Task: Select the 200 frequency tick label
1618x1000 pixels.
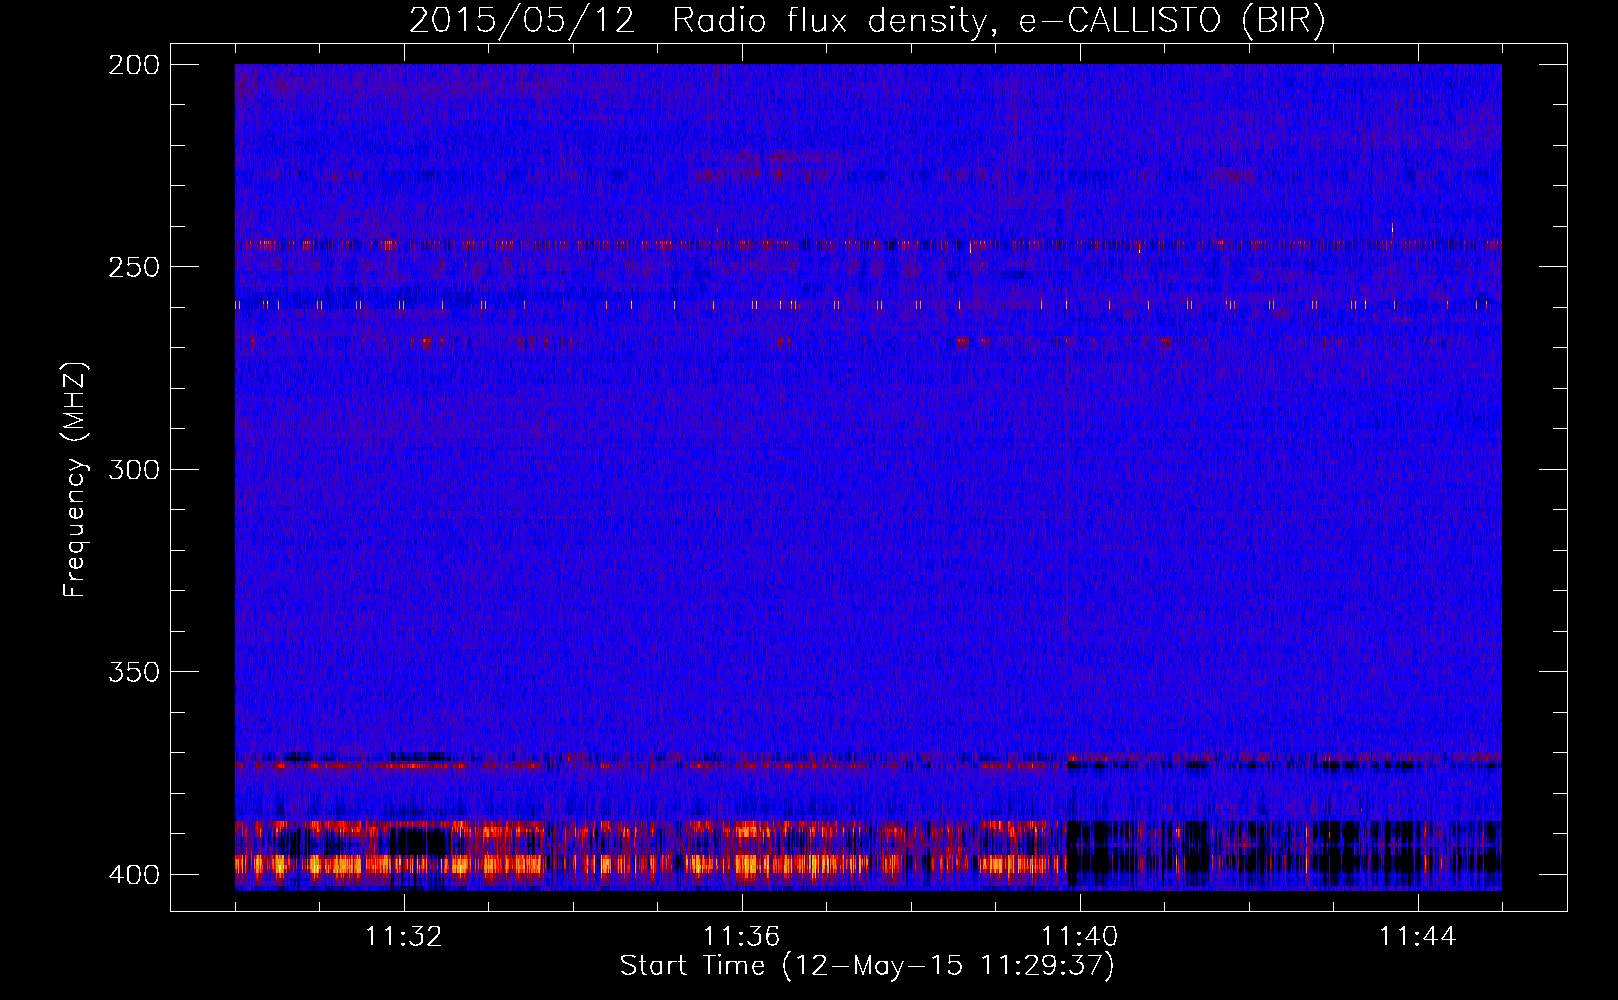Action: tap(133, 65)
